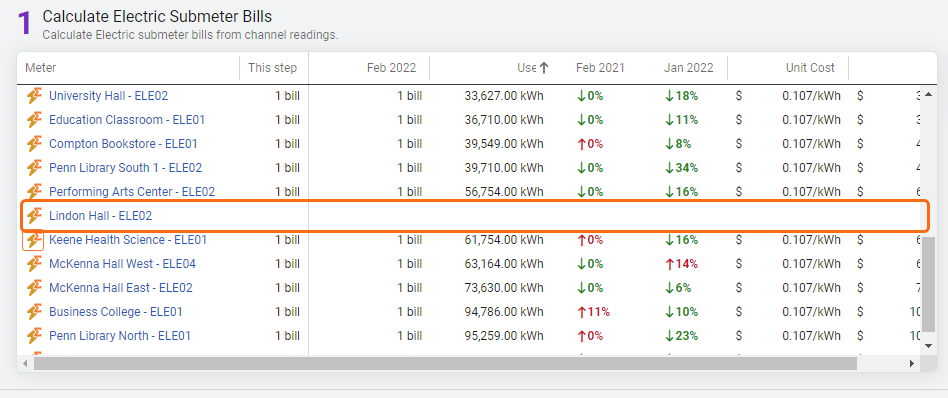Click the Education Classroom - ELE01 meter icon
This screenshot has height=398, width=948.
pyautogui.click(x=34, y=120)
